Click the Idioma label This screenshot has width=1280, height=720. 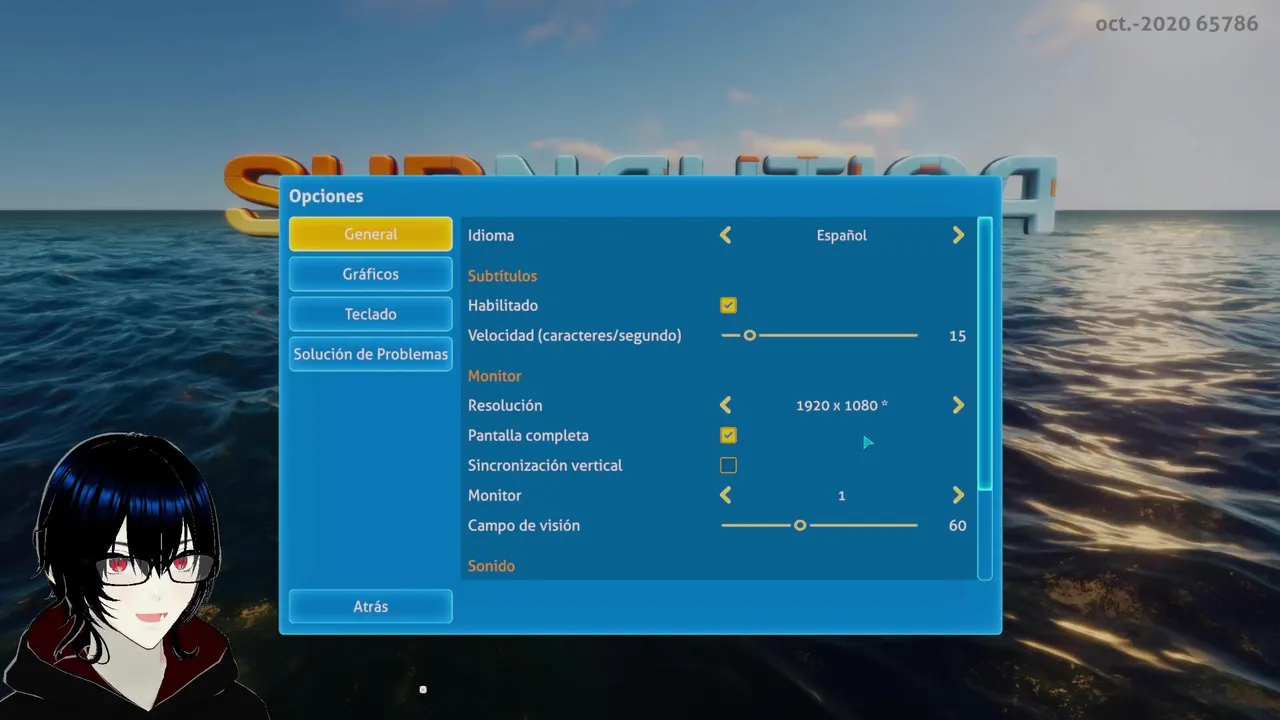tap(491, 235)
